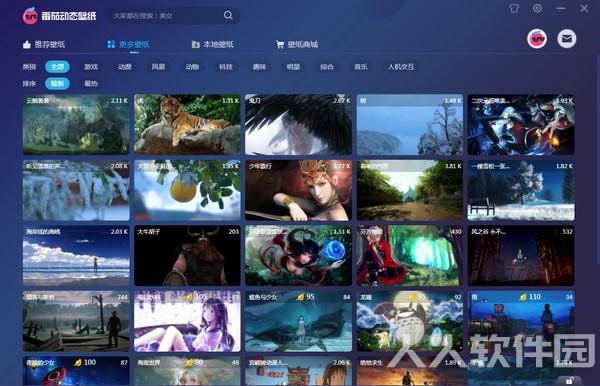Switch to the 本地壁纸 tab
The width and height of the screenshot is (600, 386).
coord(212,44)
